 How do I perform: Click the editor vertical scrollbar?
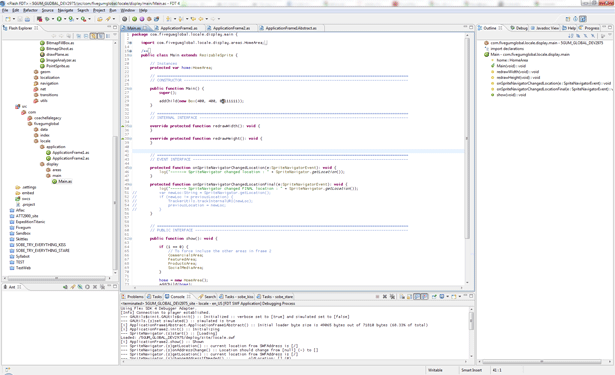[467, 137]
